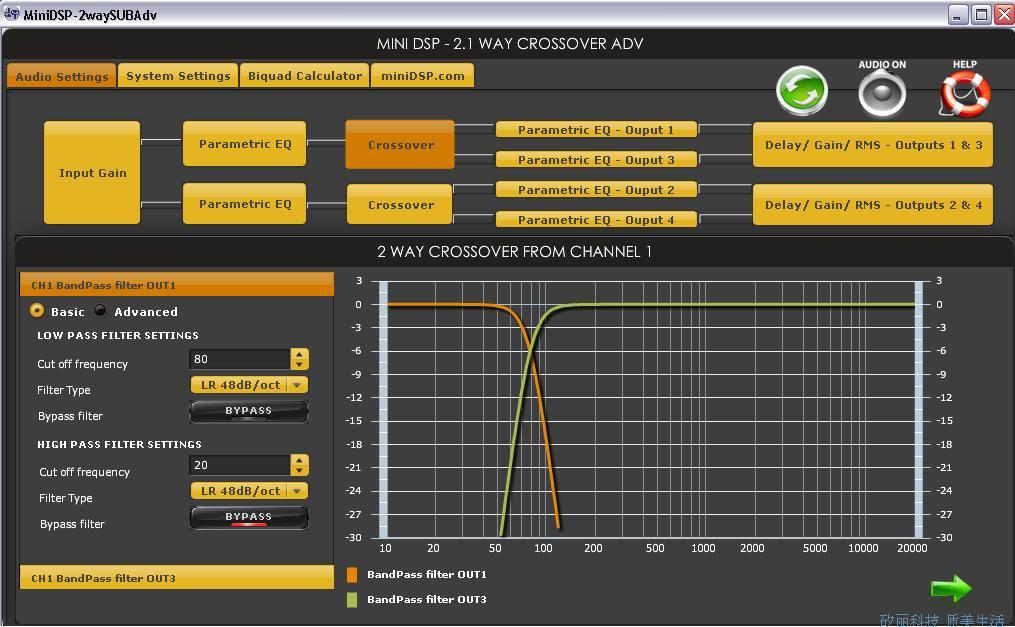The height and width of the screenshot is (627, 1015).
Task: Open Parametric EQ - Ouput 4
Action: click(x=596, y=219)
